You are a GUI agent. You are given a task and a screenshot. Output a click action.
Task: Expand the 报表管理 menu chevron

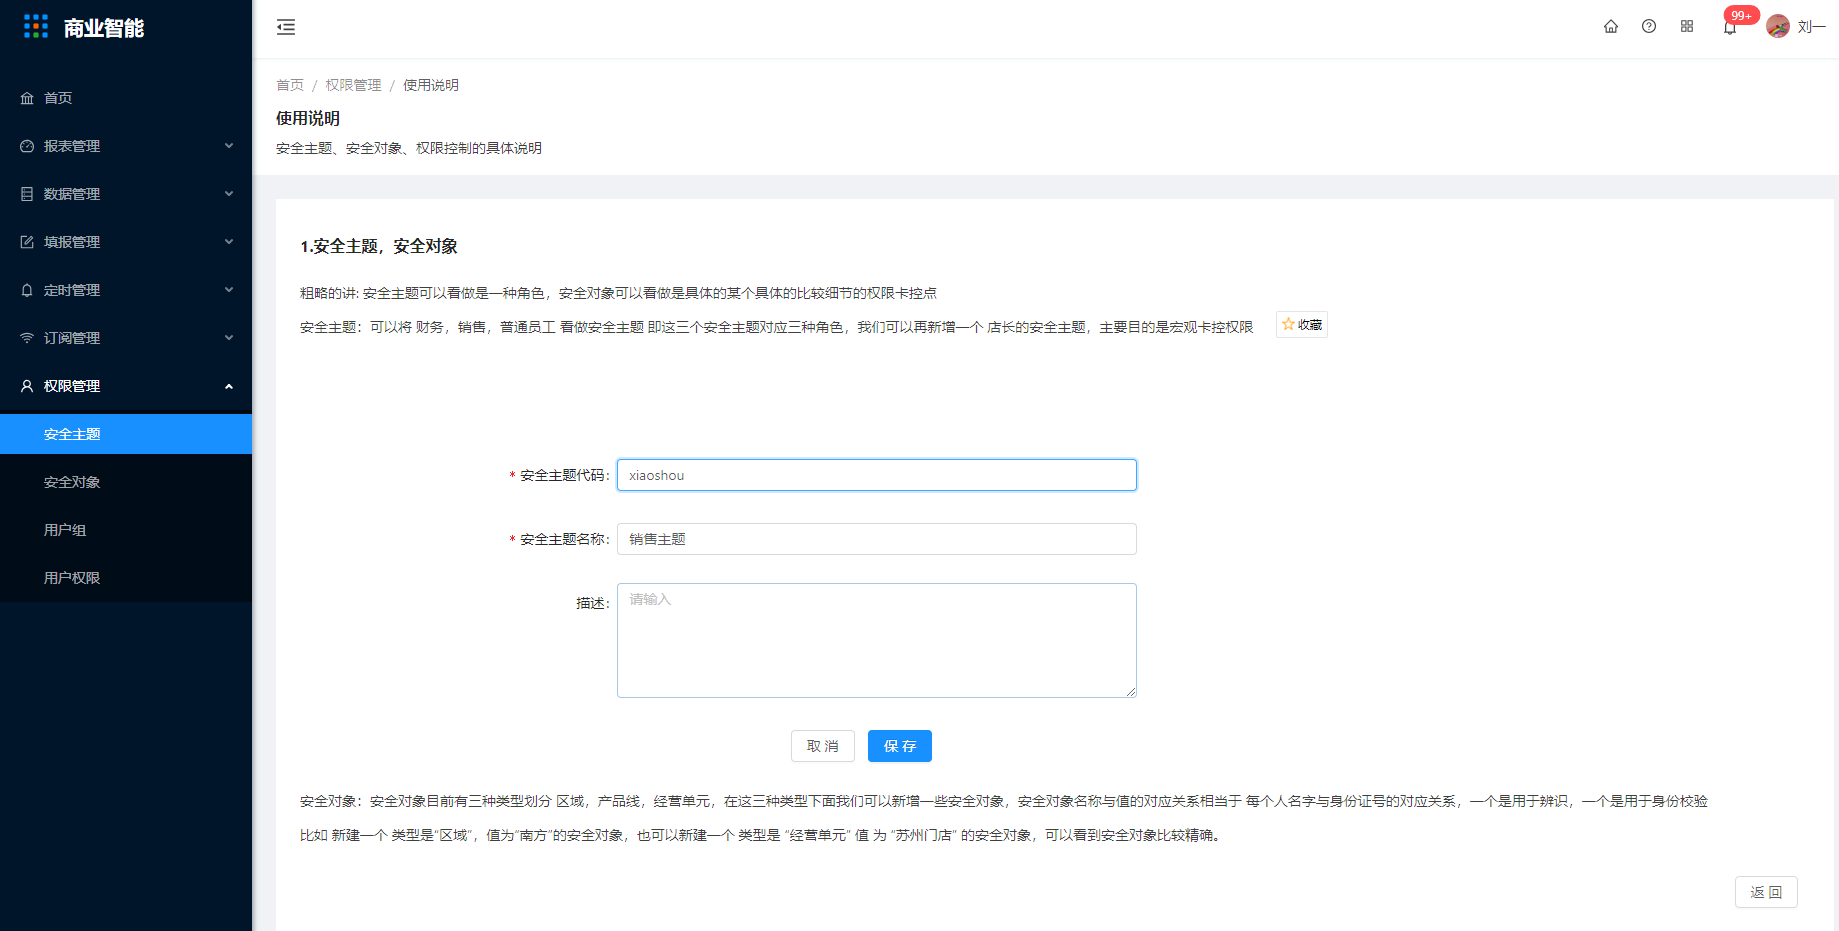pos(229,146)
